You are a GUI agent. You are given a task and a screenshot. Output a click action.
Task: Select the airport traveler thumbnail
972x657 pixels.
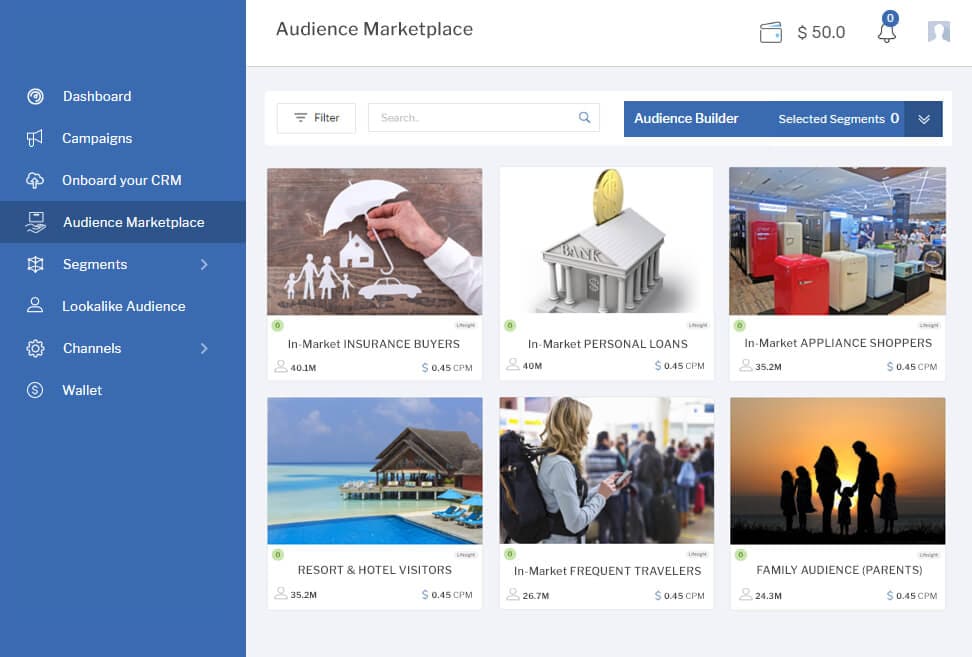coord(607,470)
